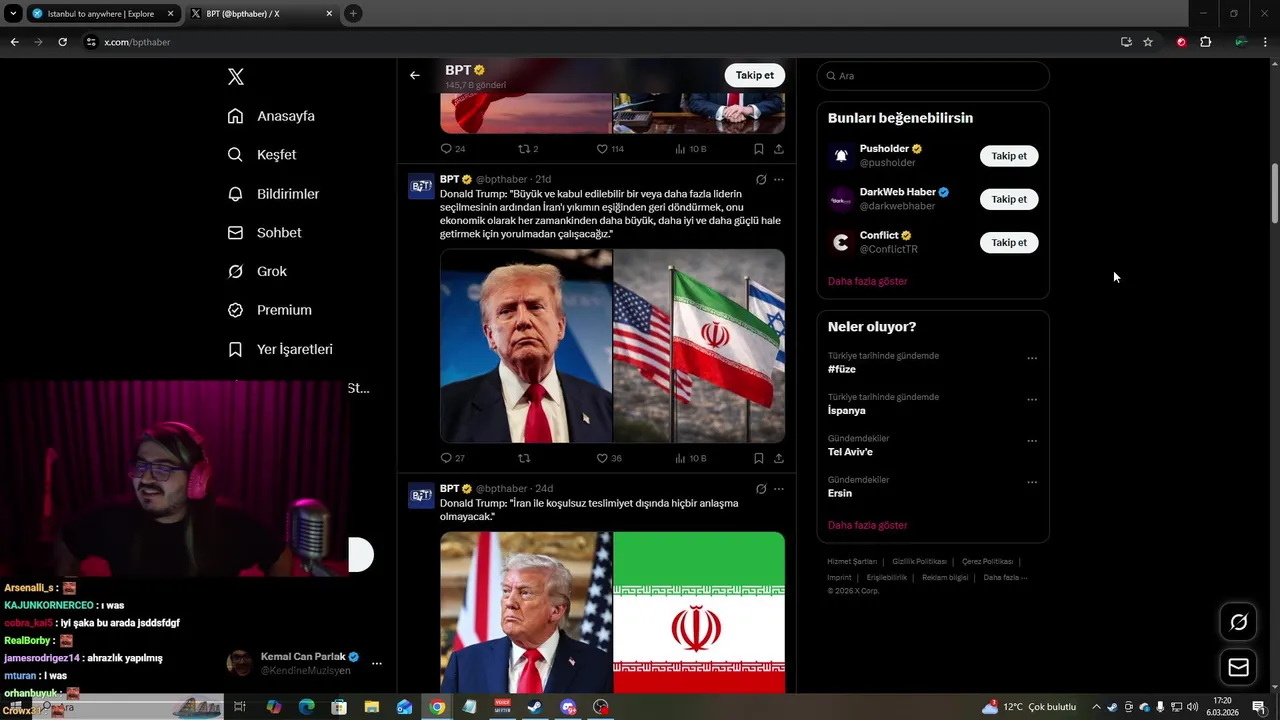Bookmark this page with the star icon

pyautogui.click(x=1148, y=42)
